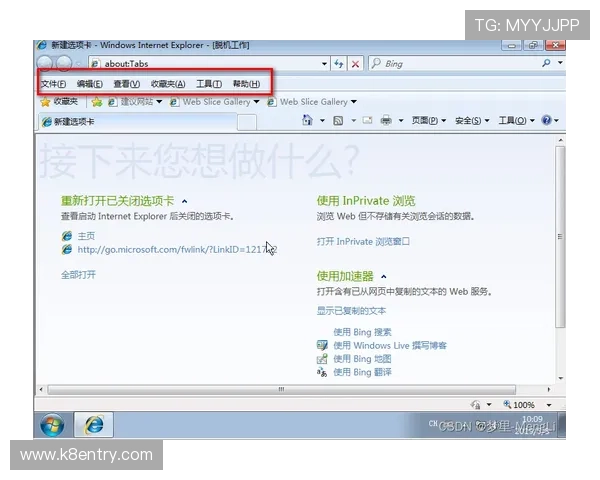Click 使用 Bing 地图 link
The width and height of the screenshot is (600, 480).
tap(362, 359)
